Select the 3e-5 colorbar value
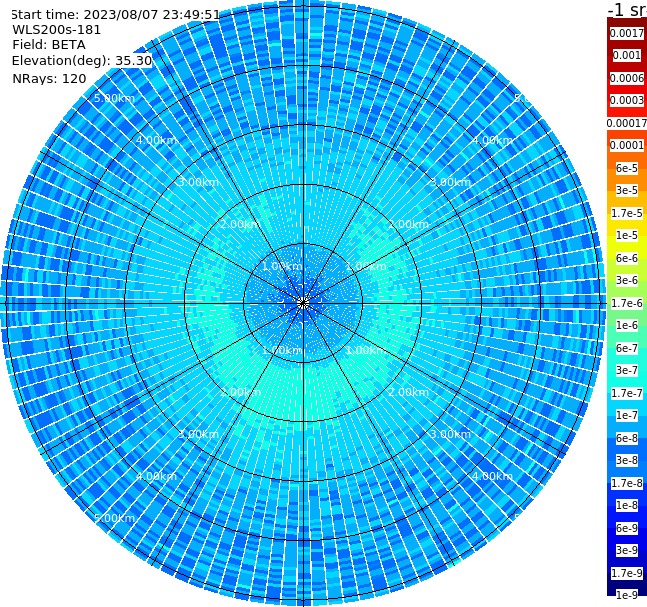The width and height of the screenshot is (647, 607). tap(627, 190)
